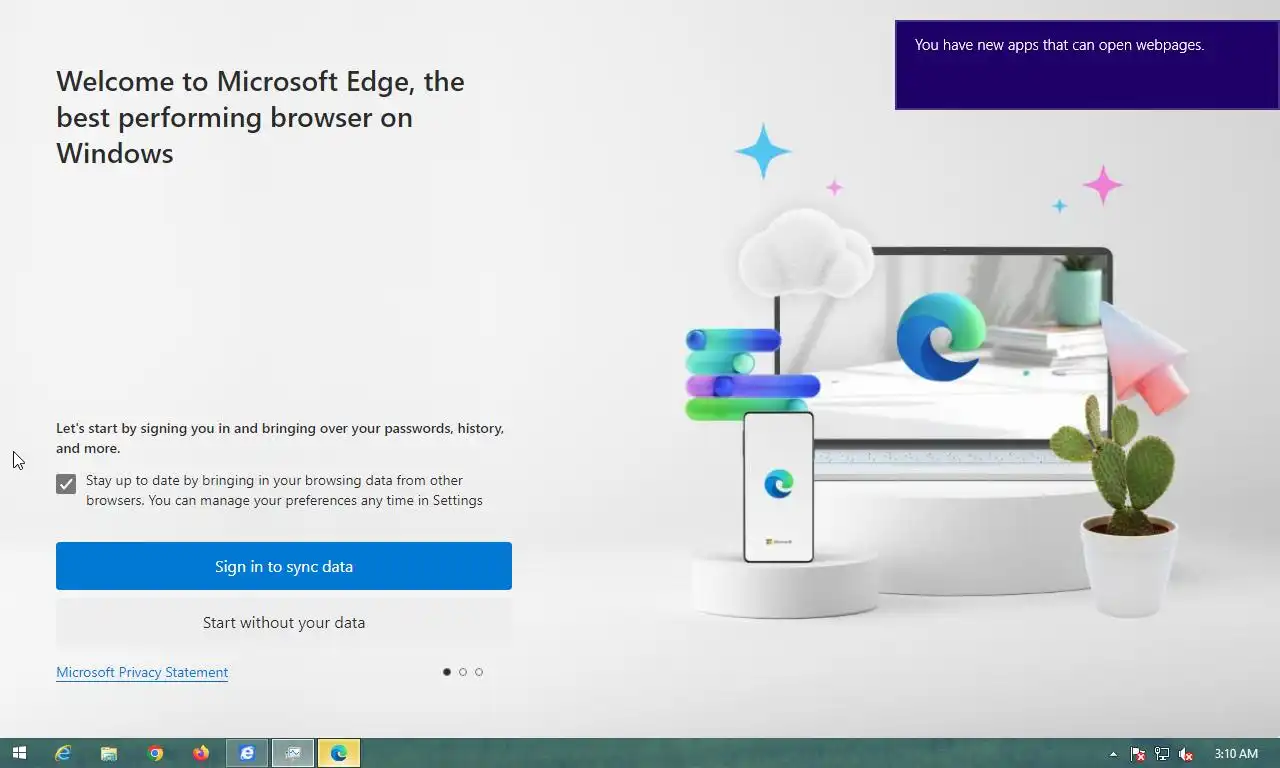Open the Microsoft Privacy Statement link
1280x768 pixels.
[142, 672]
